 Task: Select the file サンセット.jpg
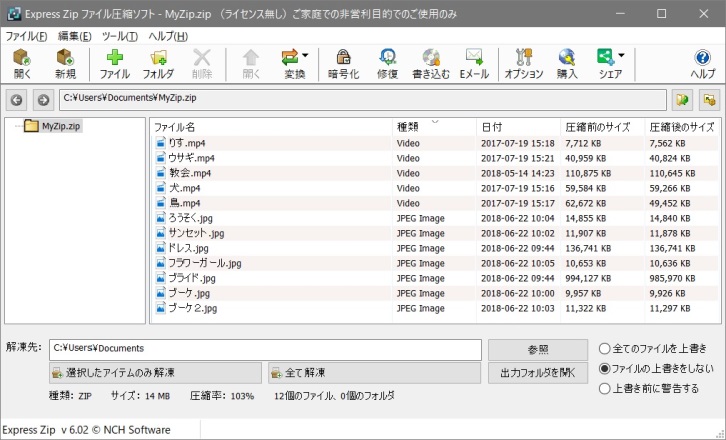point(196,233)
